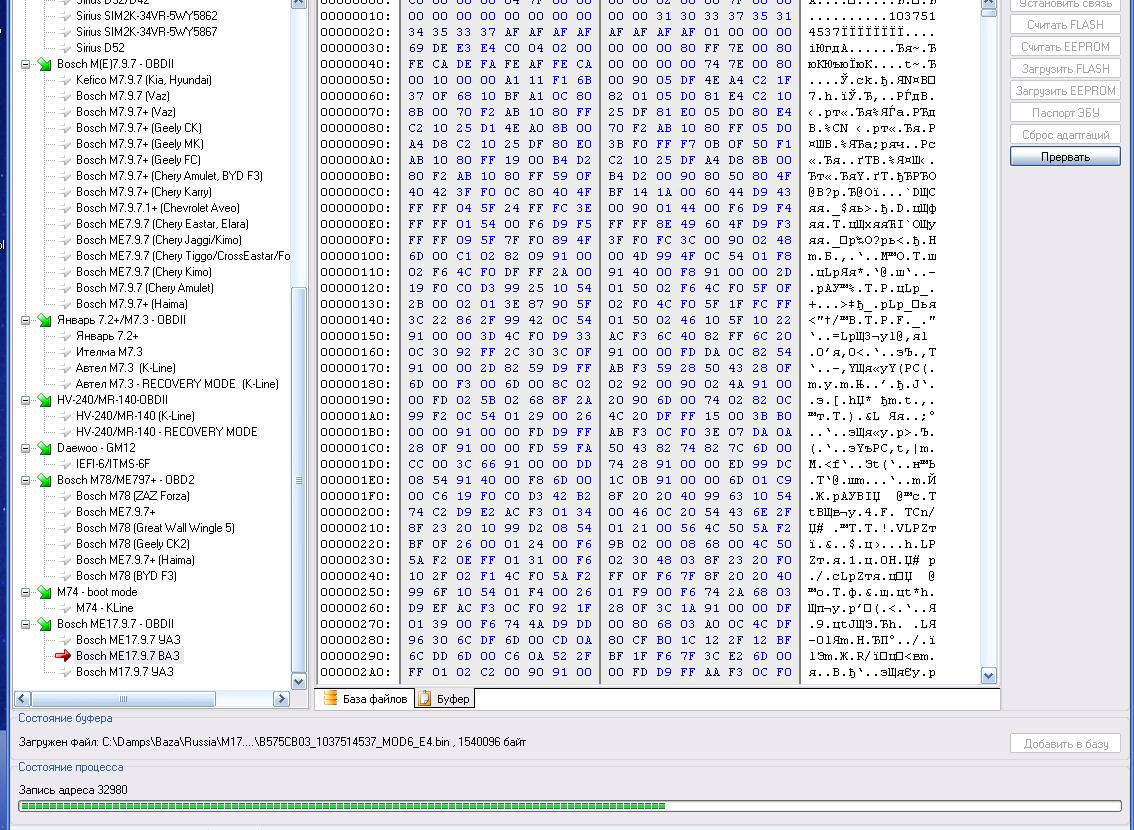Image resolution: width=1134 pixels, height=830 pixels.
Task: Click the Добавить в базу button
Action: [1065, 743]
